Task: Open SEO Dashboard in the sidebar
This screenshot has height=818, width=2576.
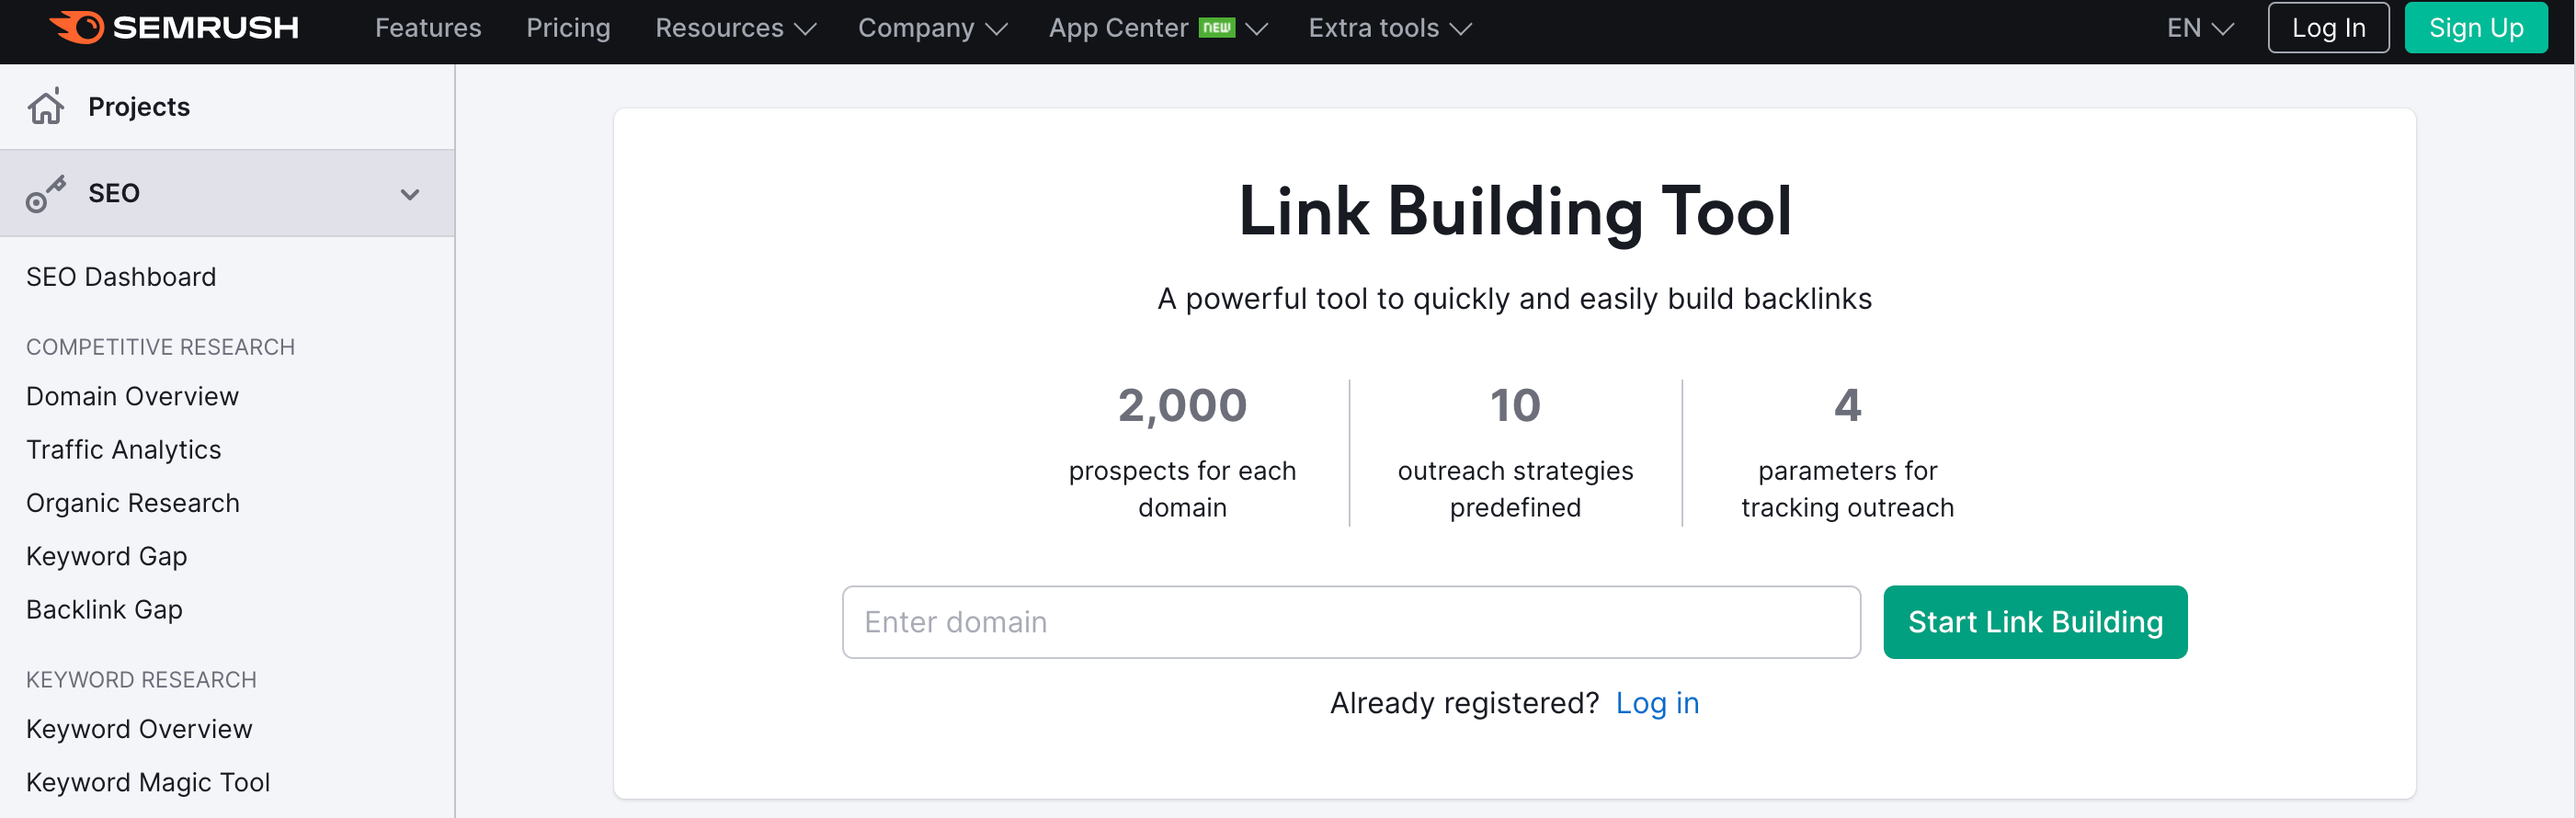Action: click(121, 277)
